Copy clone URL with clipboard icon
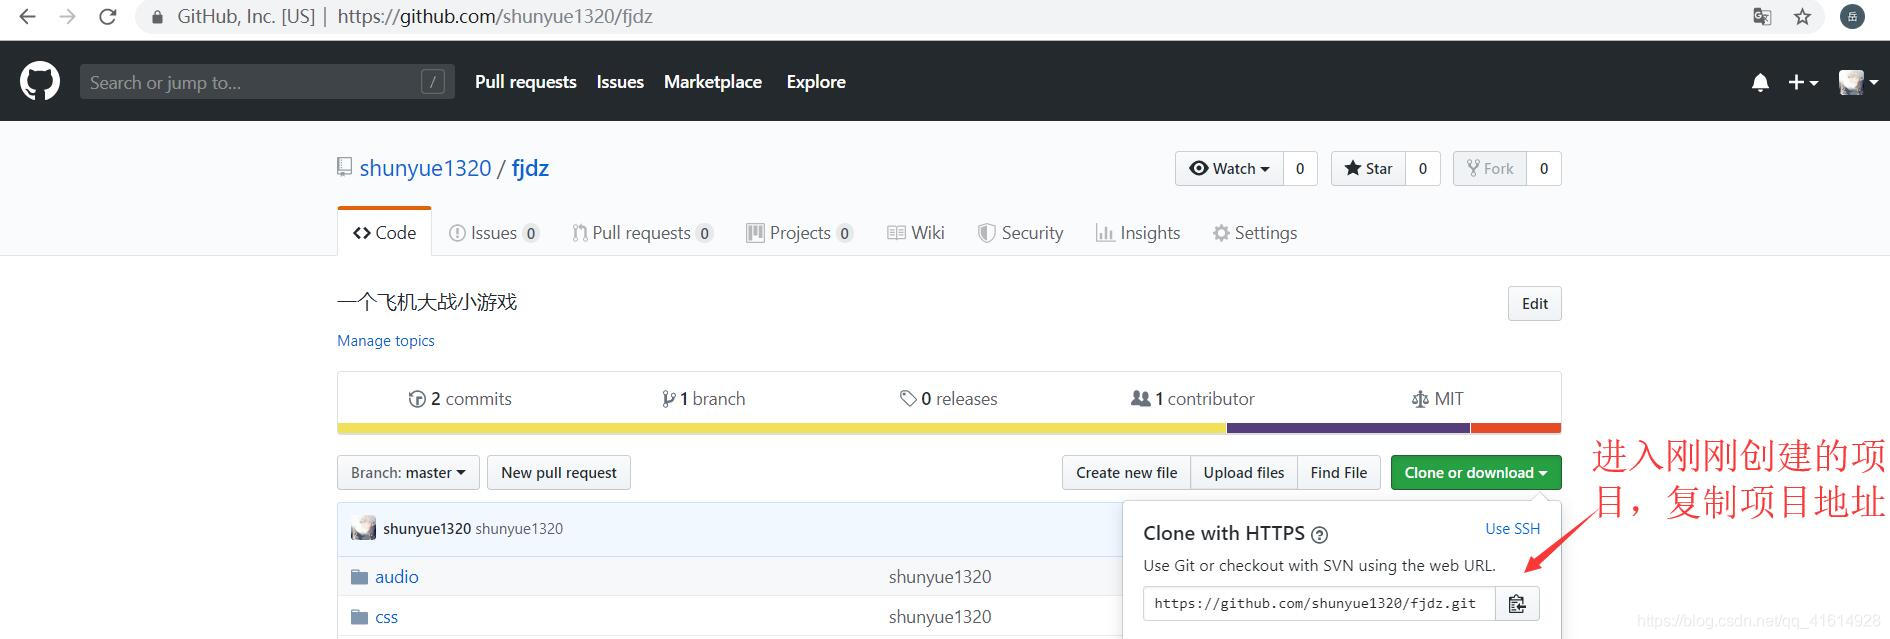The height and width of the screenshot is (639, 1890). [1517, 604]
